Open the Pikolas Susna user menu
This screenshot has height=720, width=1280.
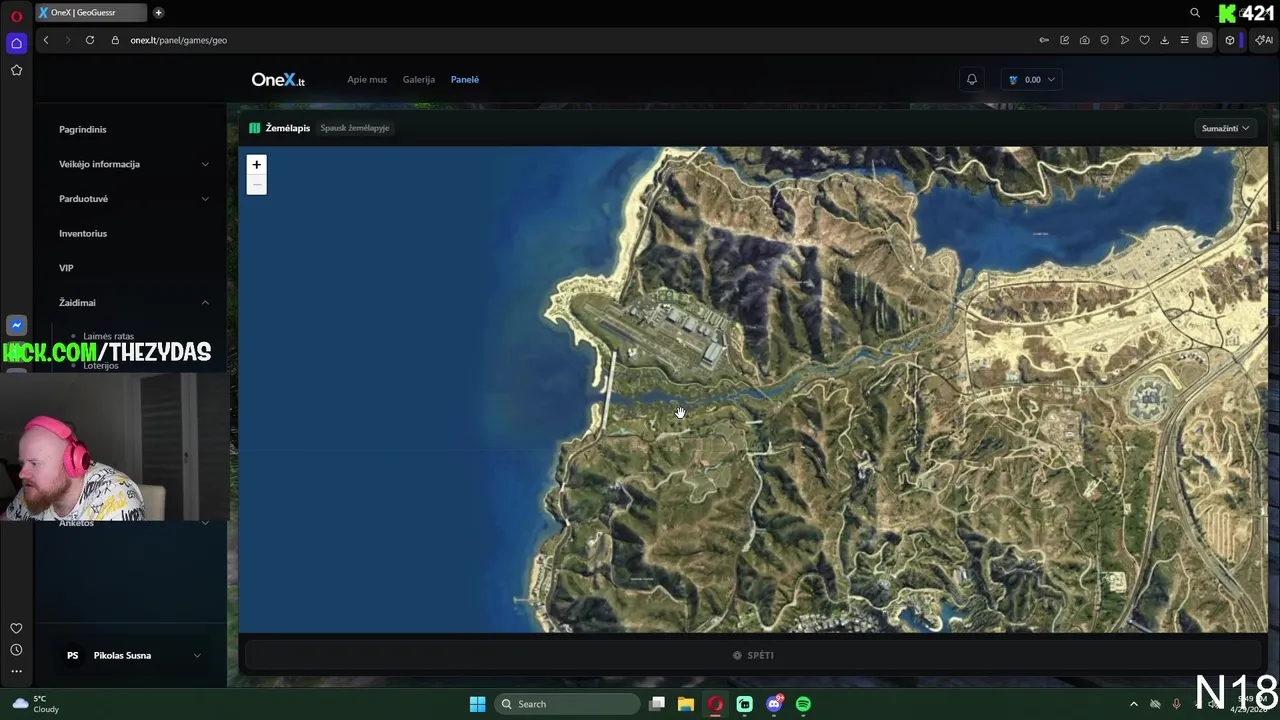click(133, 655)
